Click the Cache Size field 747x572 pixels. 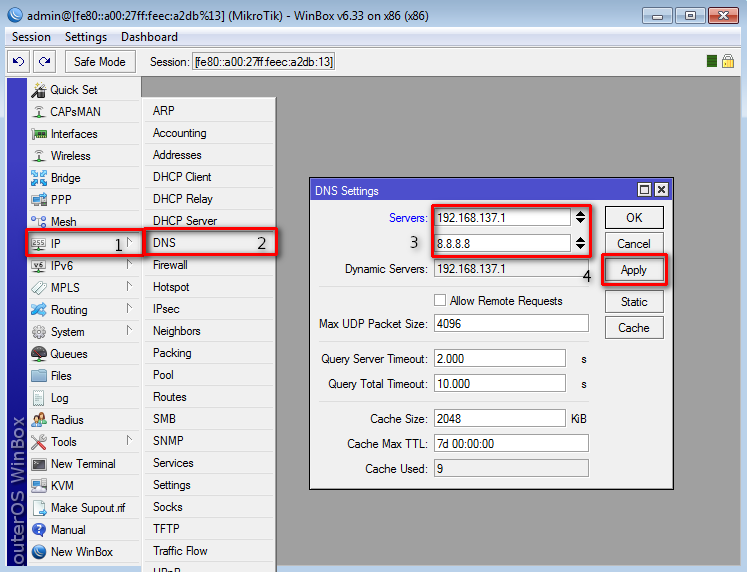(500, 418)
